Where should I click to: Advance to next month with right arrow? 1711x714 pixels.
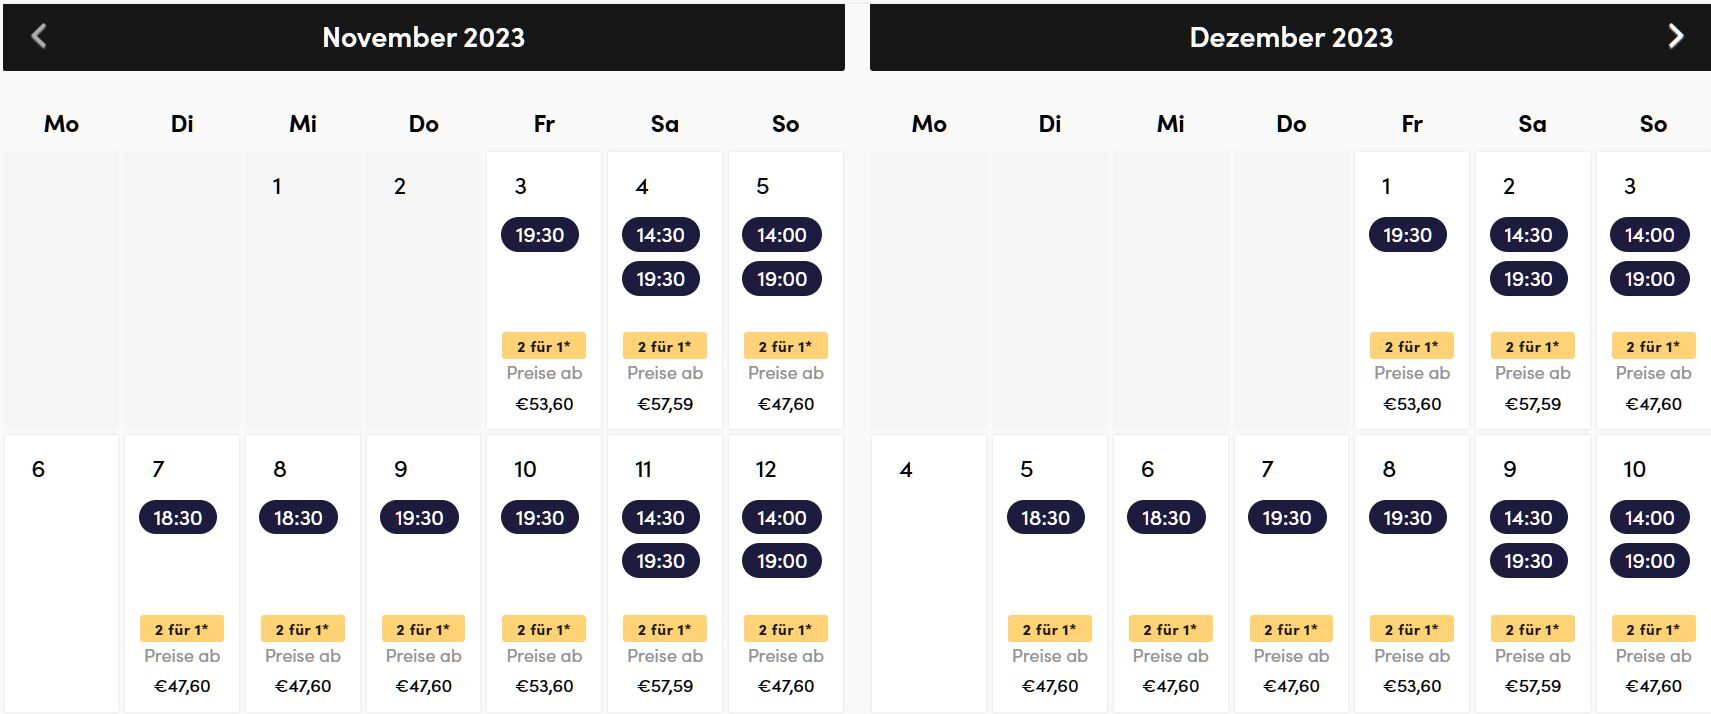point(1676,37)
